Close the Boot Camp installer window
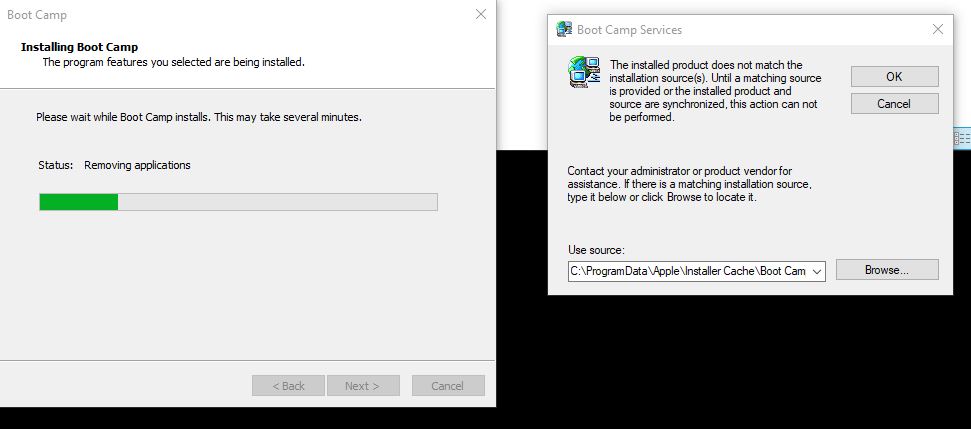The height and width of the screenshot is (429, 971). pyautogui.click(x=481, y=14)
